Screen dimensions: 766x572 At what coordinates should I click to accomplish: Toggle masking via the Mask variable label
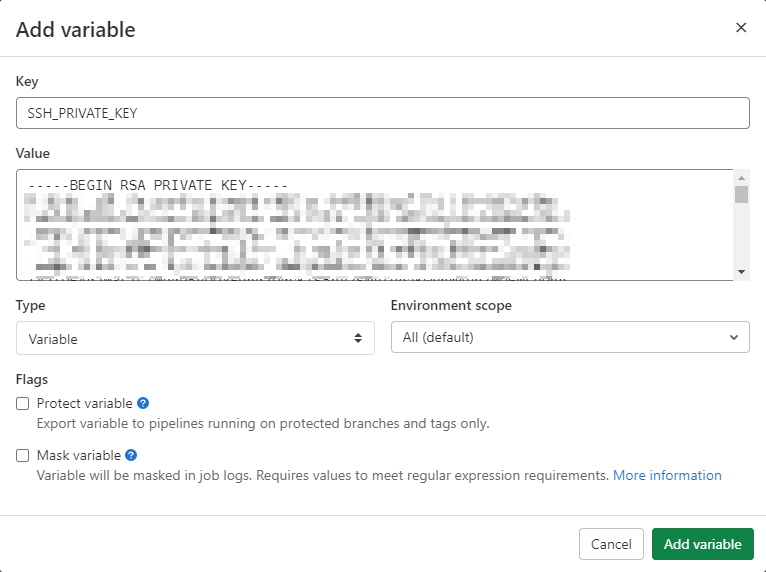pyautogui.click(x=79, y=456)
